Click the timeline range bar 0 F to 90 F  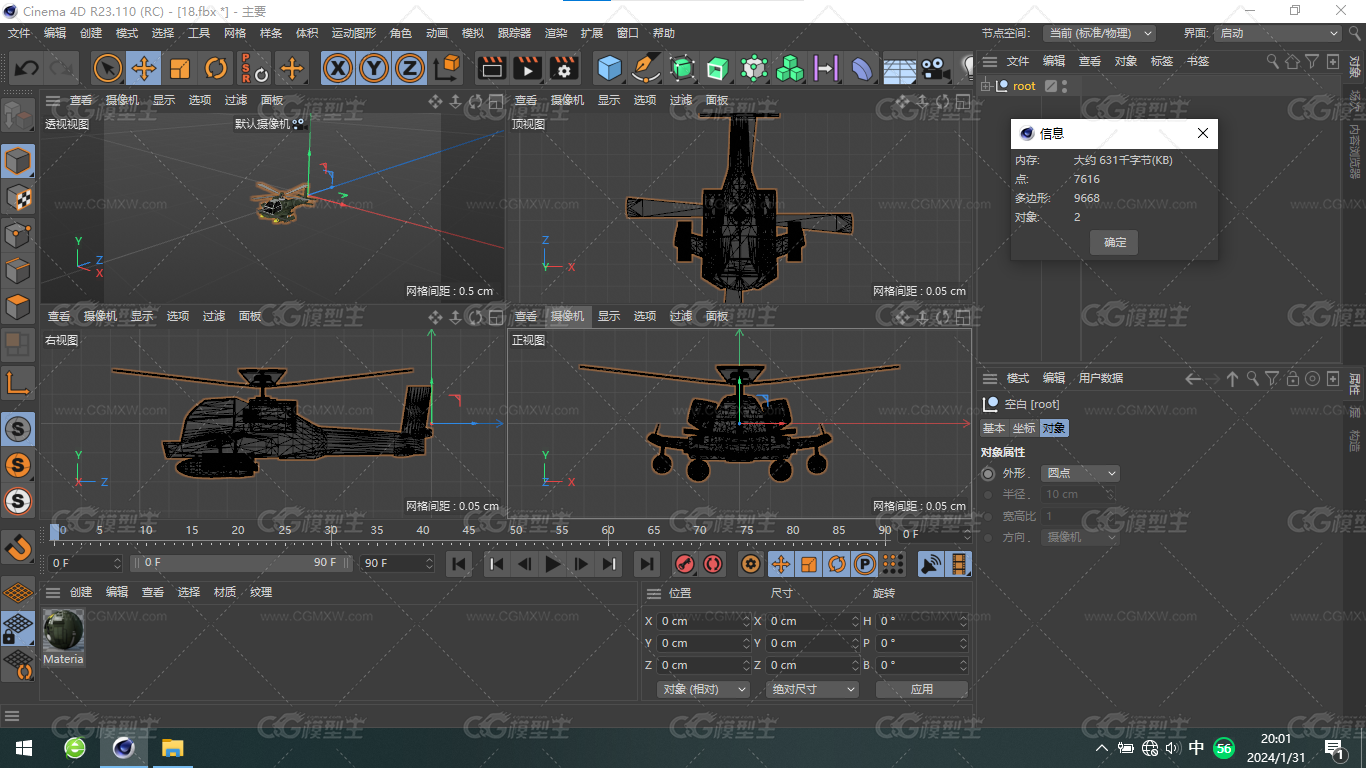coord(241,563)
